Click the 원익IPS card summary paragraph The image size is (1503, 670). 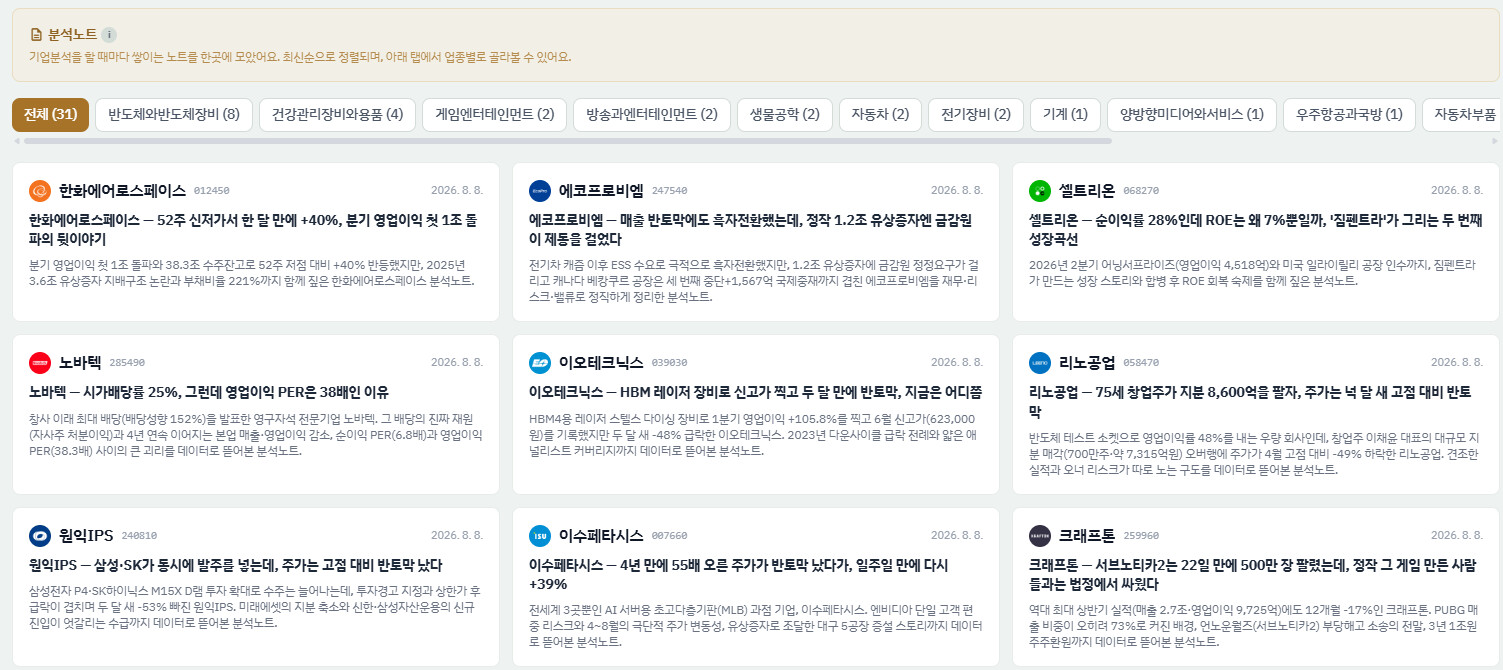[253, 607]
